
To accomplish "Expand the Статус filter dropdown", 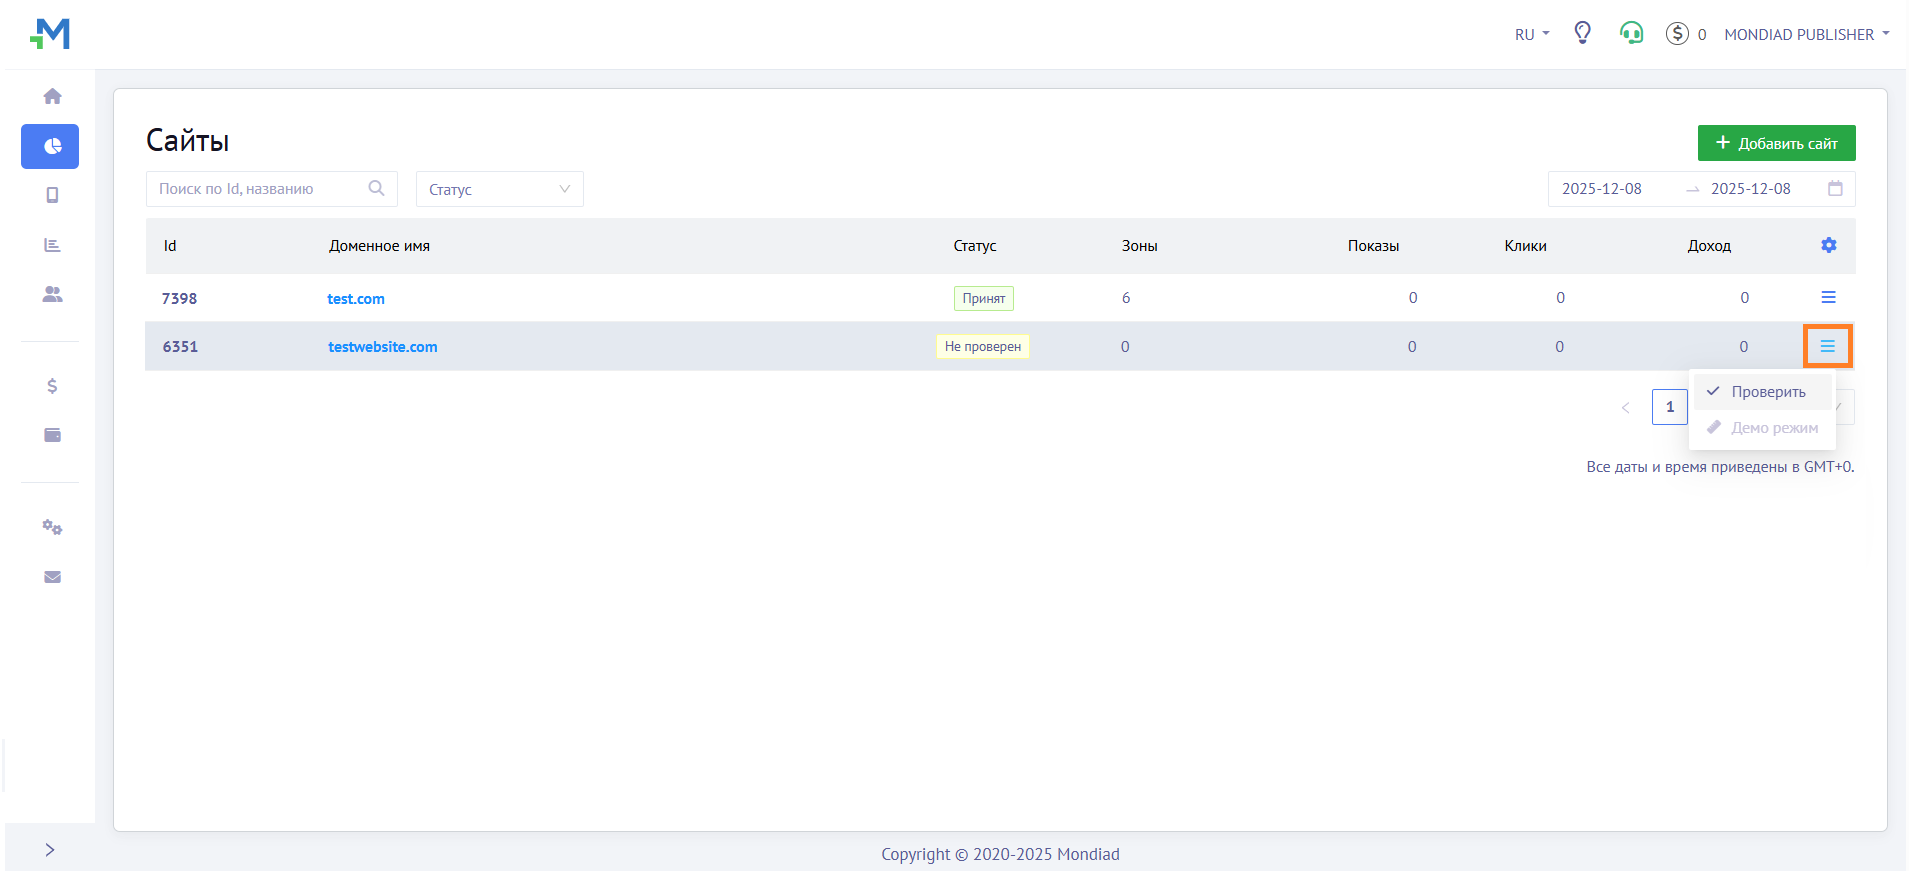I will point(499,189).
